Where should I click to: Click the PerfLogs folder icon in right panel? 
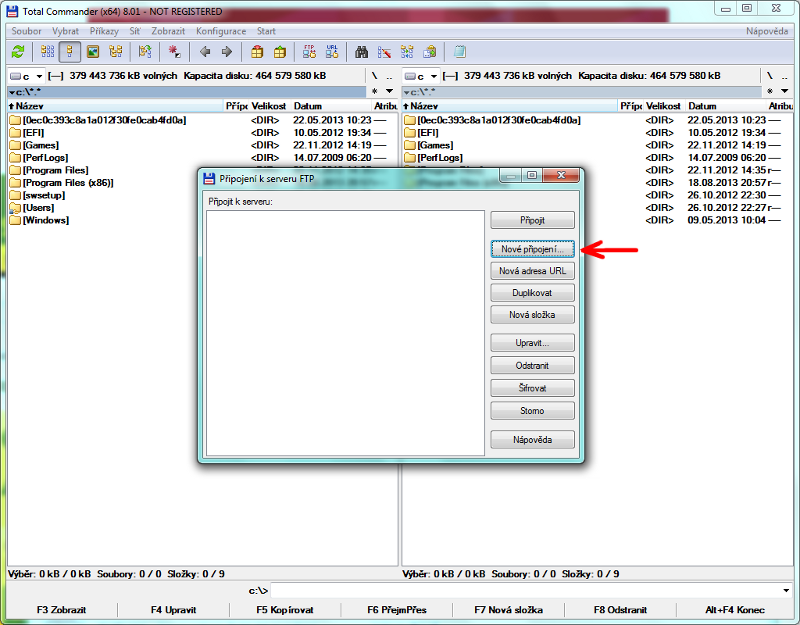point(409,158)
